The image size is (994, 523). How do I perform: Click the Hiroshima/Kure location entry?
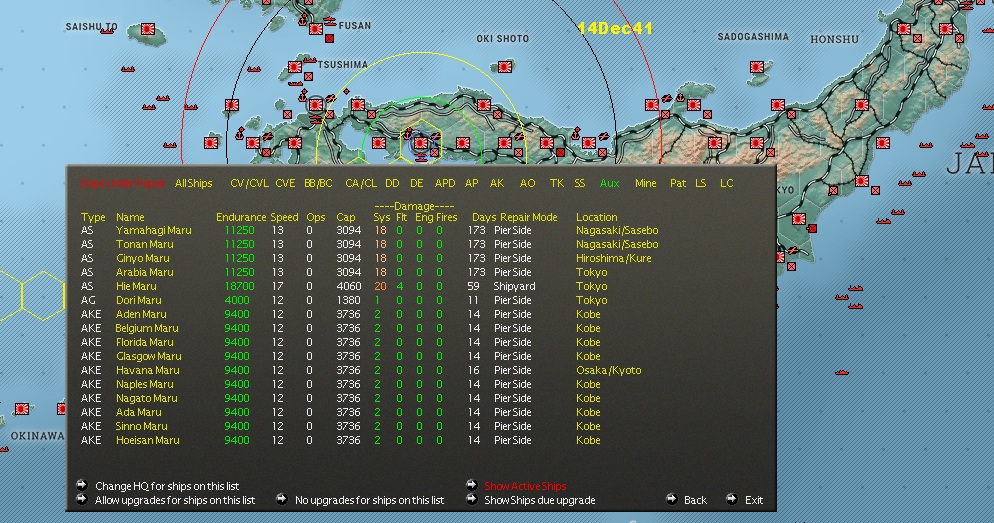[x=614, y=259]
